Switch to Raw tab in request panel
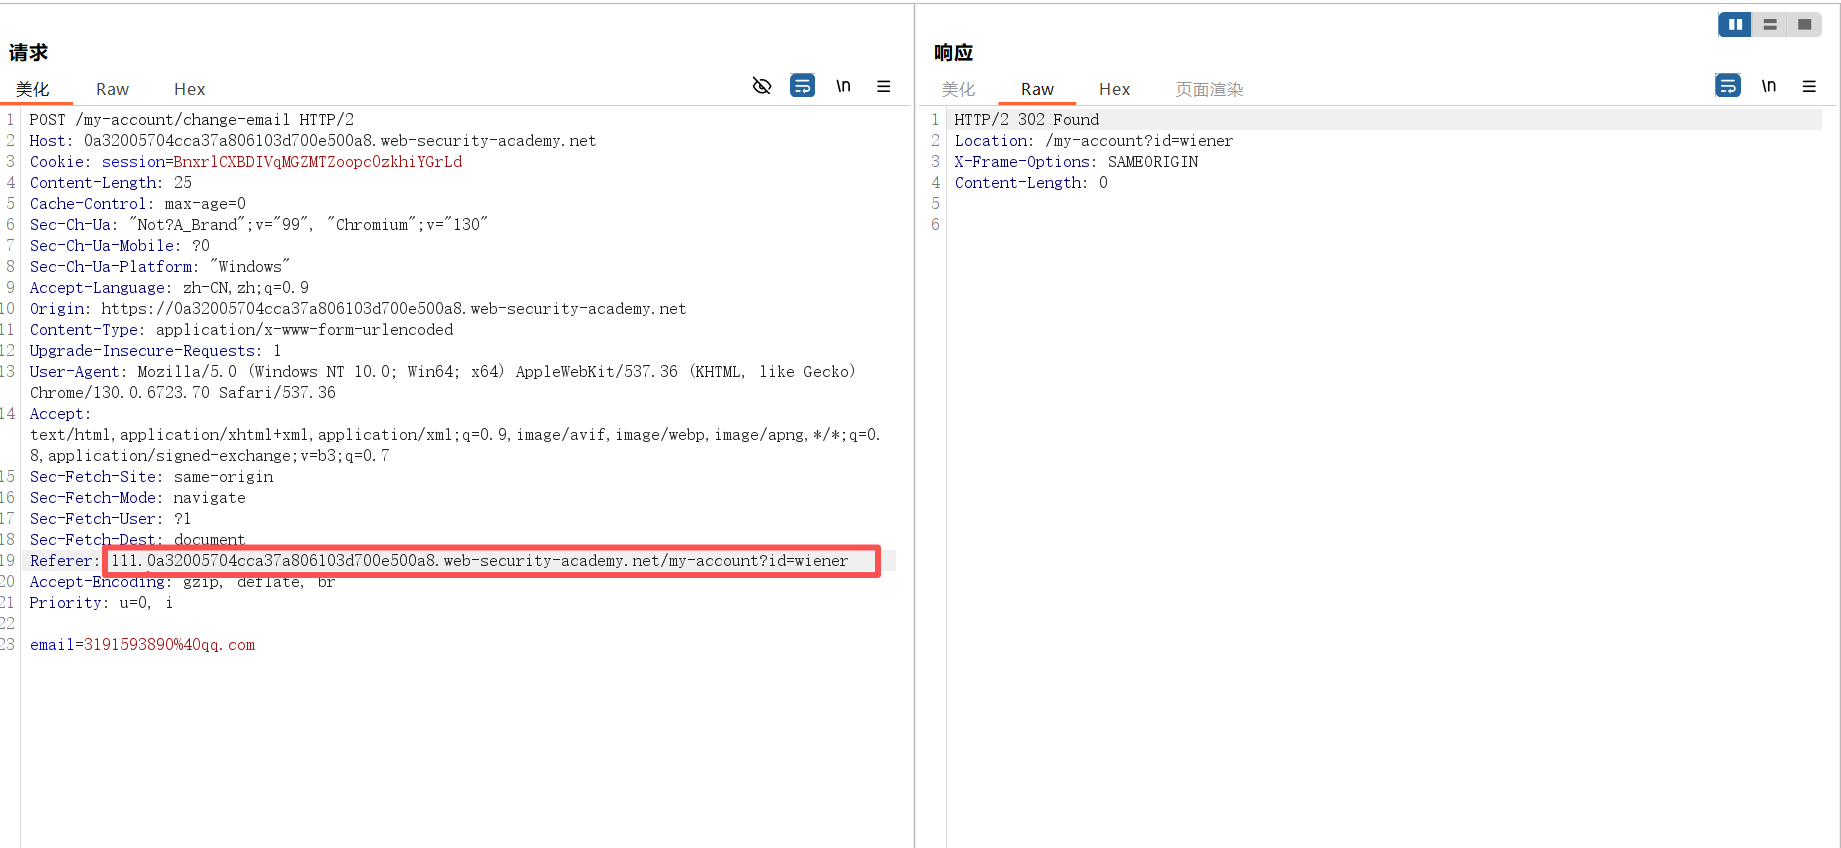 point(112,89)
